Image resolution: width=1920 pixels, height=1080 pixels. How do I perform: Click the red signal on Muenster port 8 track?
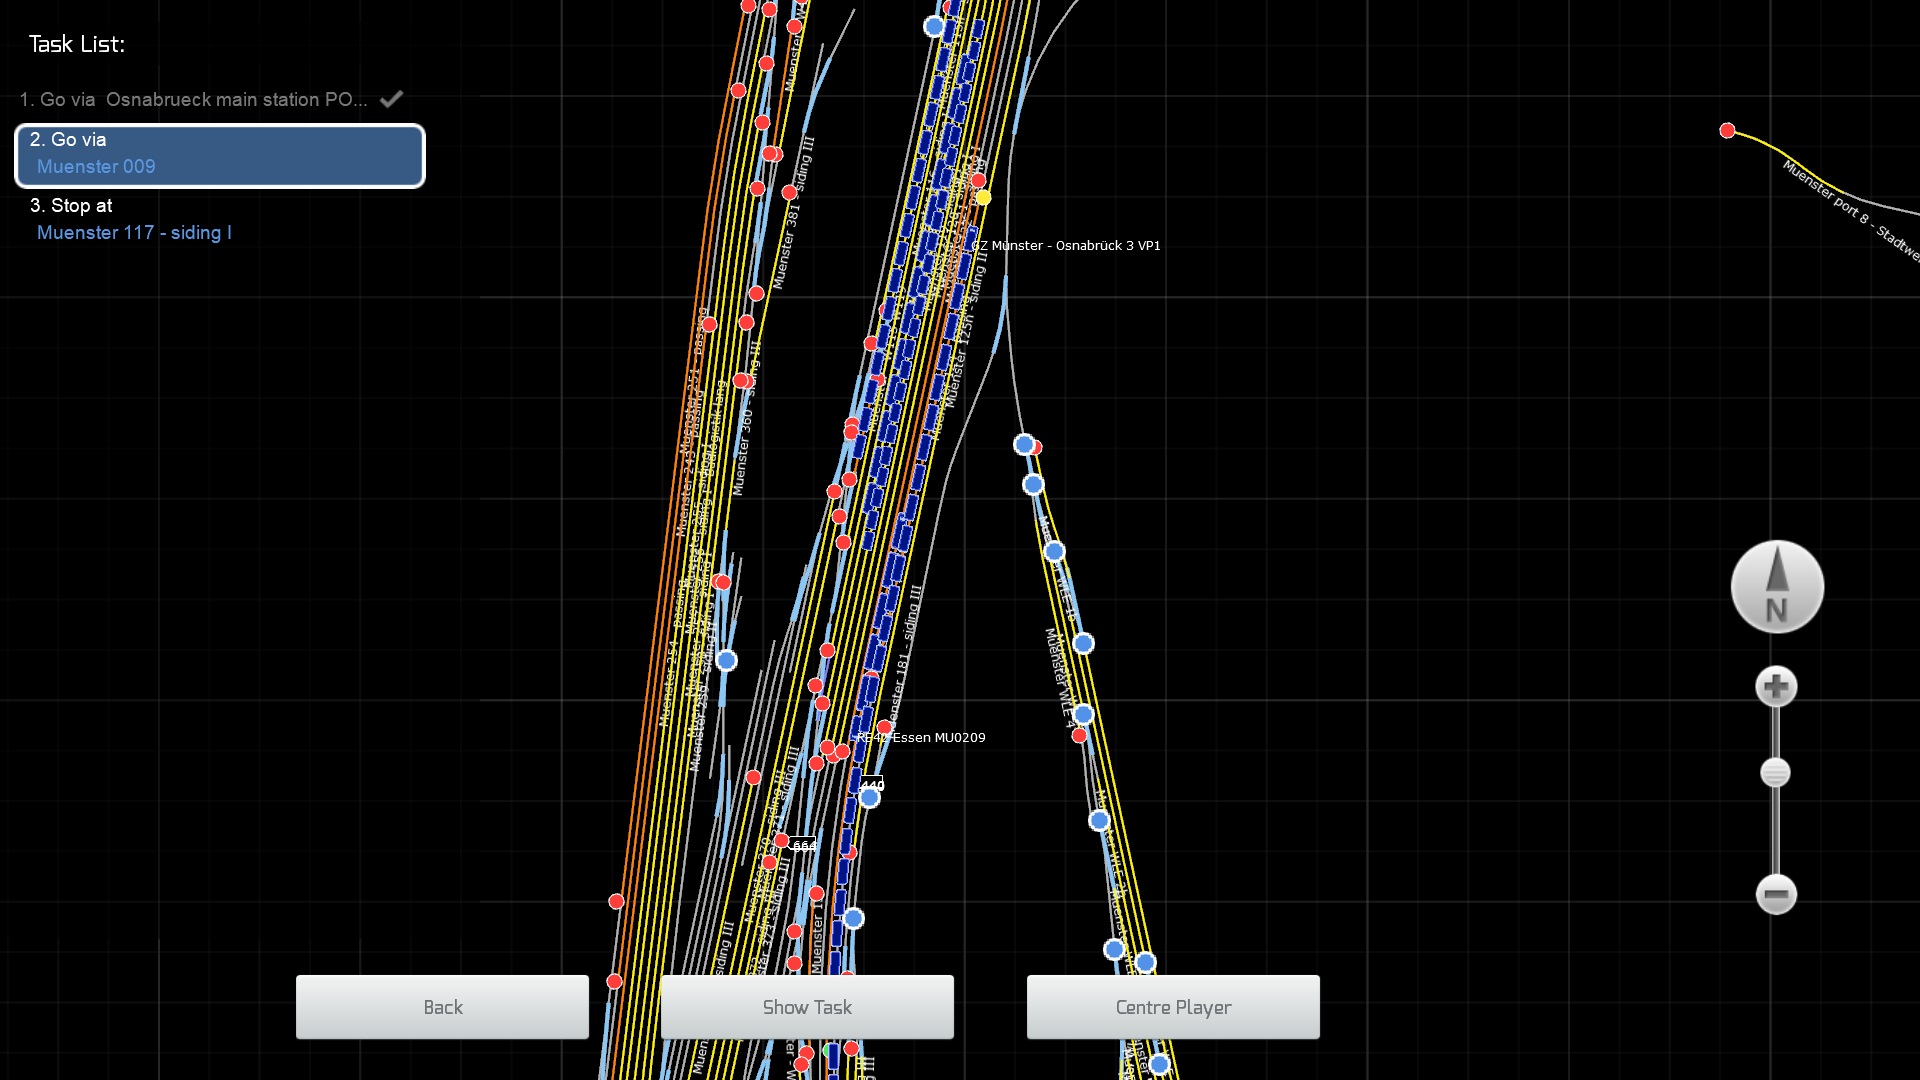coord(1727,131)
